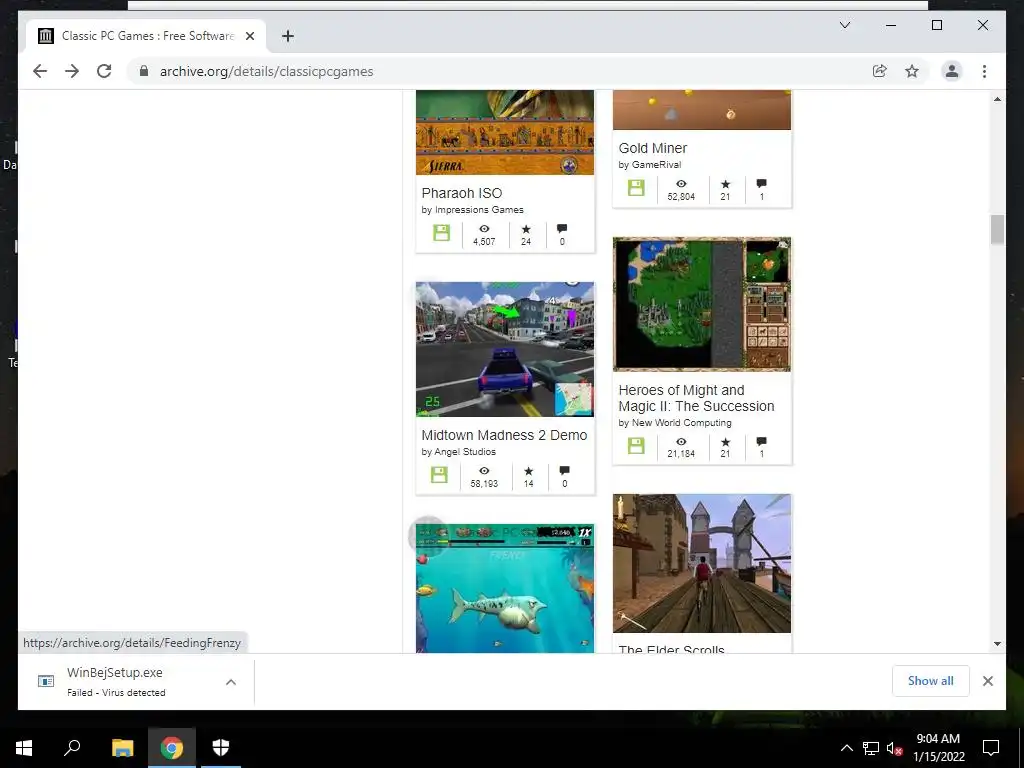Open the notification action center
1024x768 pixels.
coord(991,748)
